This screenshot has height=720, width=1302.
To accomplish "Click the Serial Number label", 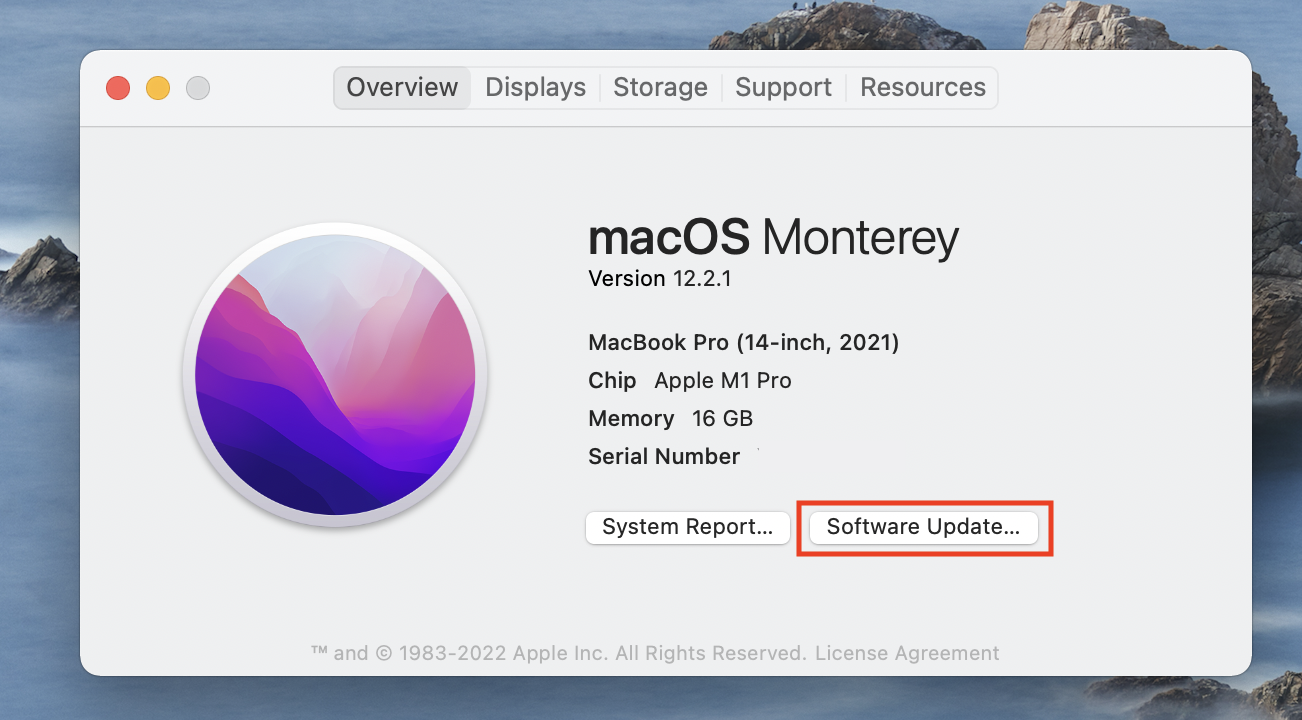I will pyautogui.click(x=664, y=456).
